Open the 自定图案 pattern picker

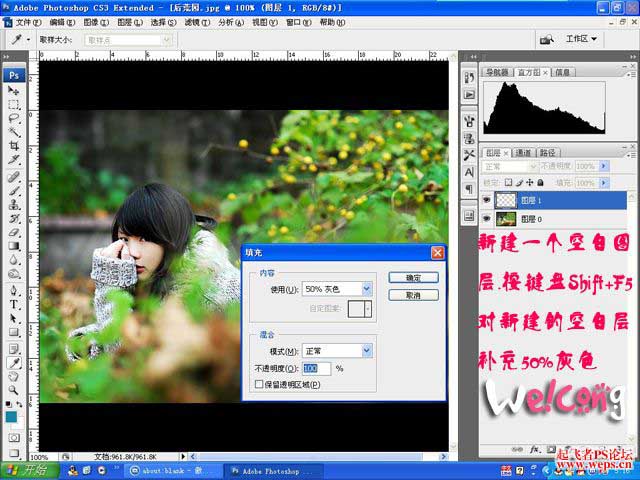point(360,309)
